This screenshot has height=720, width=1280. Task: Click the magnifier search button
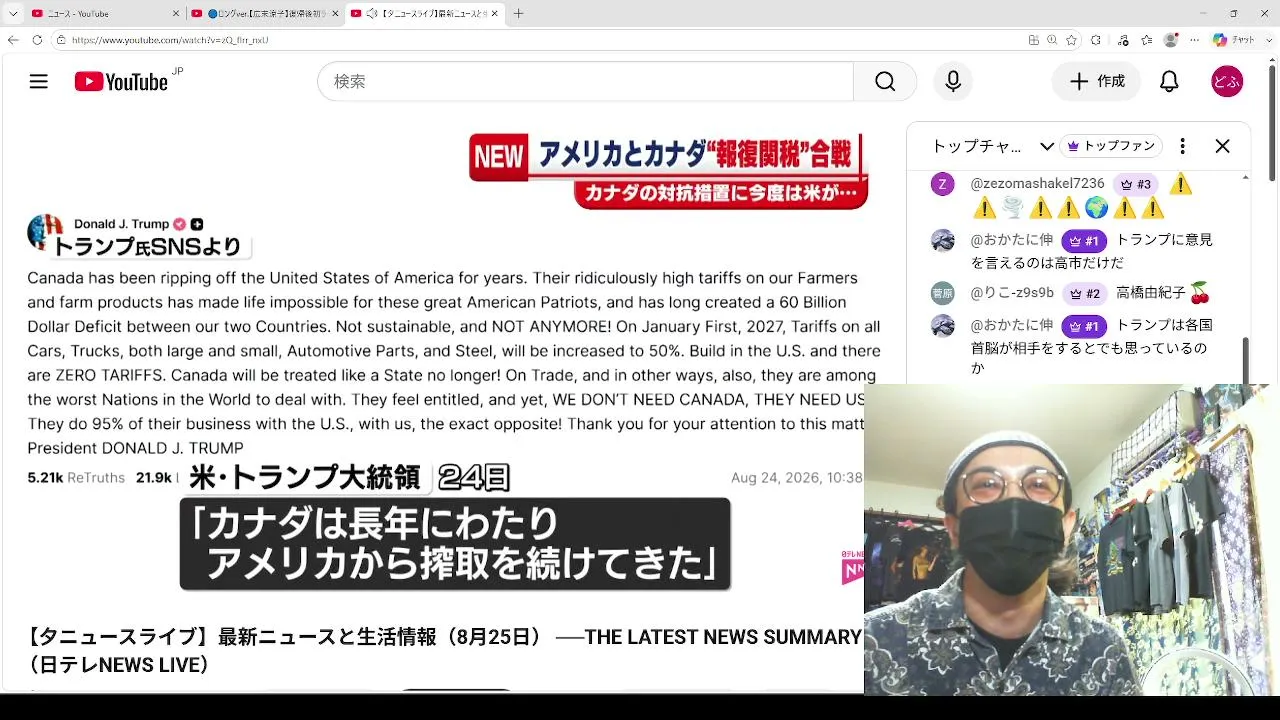click(x=885, y=82)
